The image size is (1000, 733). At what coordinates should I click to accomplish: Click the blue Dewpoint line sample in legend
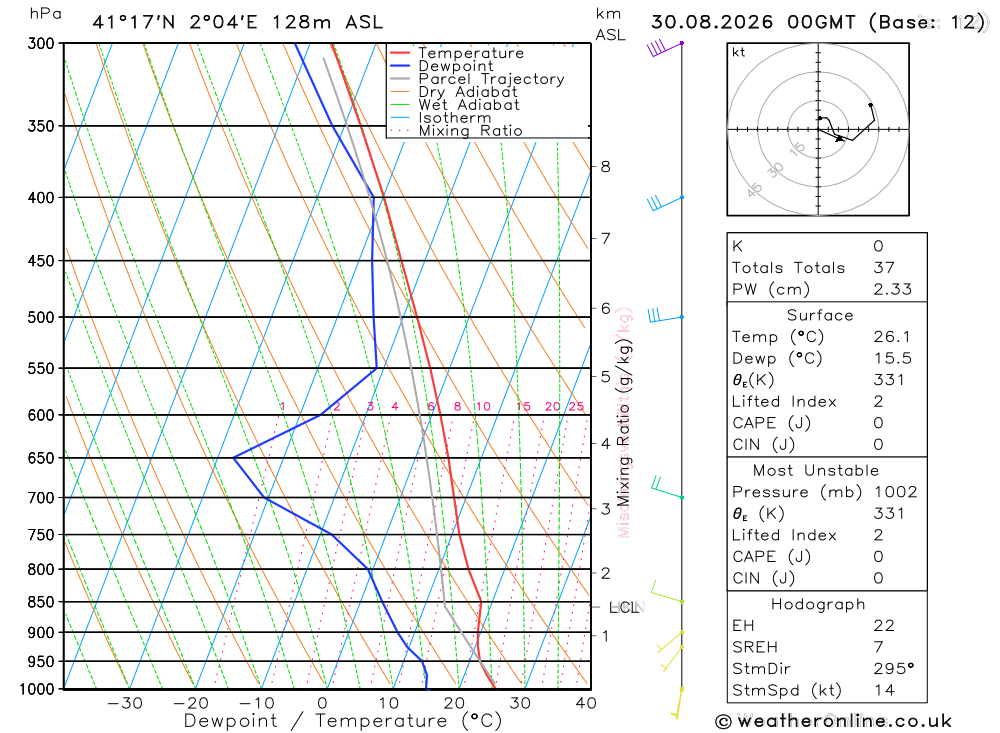[400, 66]
